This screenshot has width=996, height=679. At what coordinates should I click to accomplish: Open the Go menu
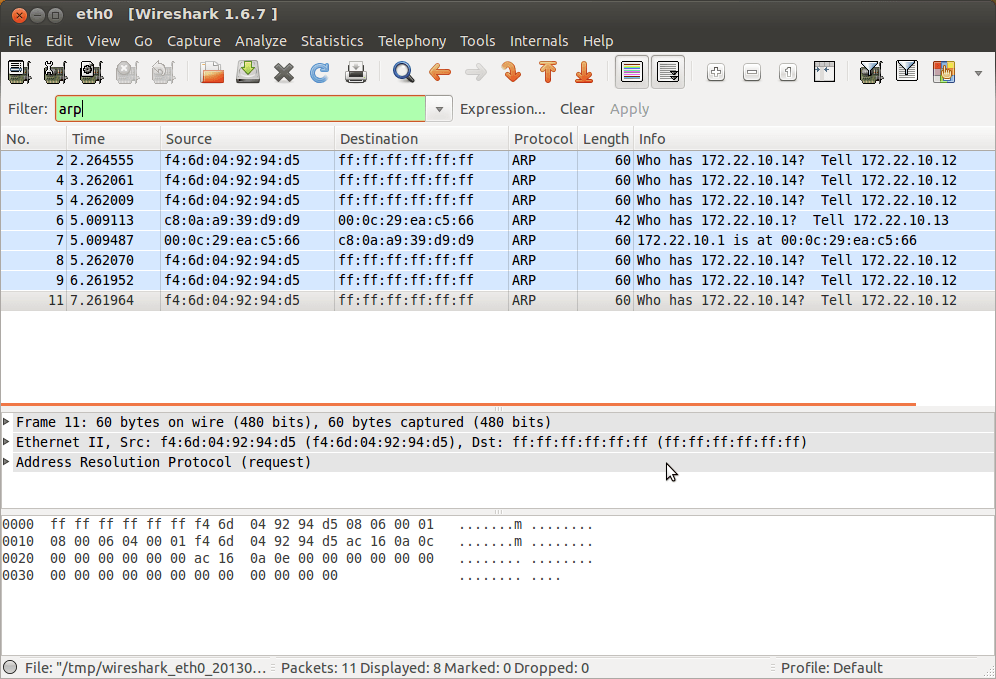coord(143,41)
